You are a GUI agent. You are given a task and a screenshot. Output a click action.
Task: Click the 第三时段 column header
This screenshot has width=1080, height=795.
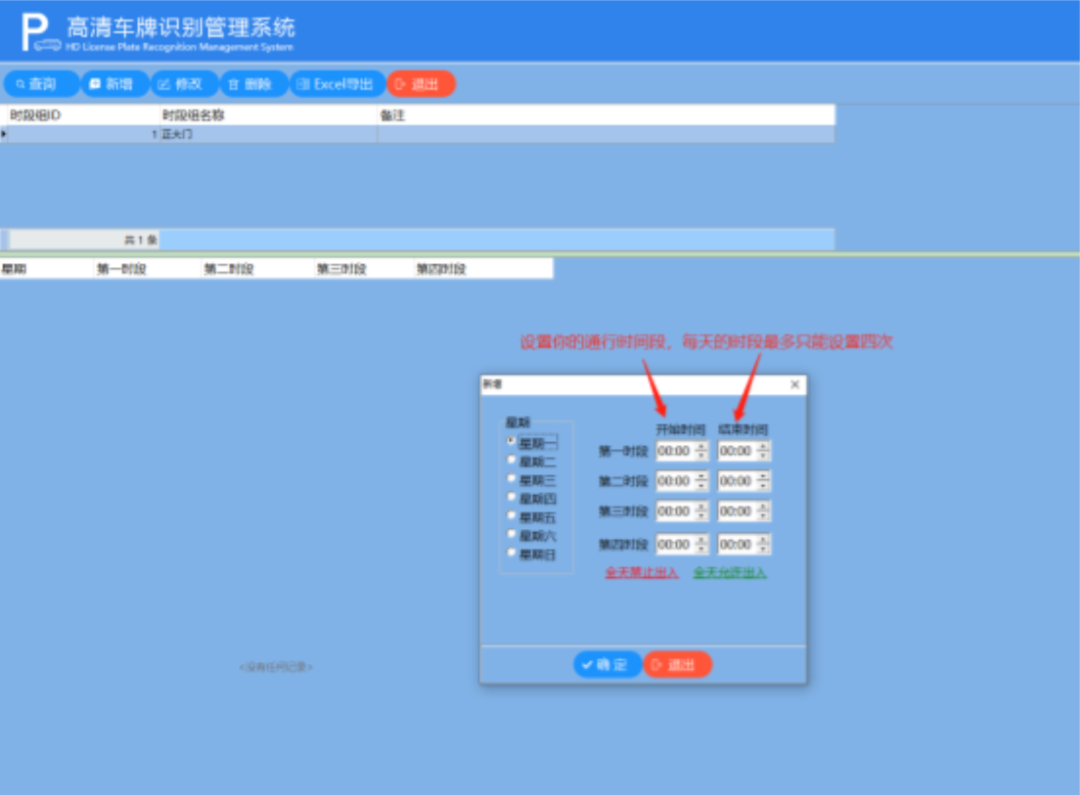point(364,269)
